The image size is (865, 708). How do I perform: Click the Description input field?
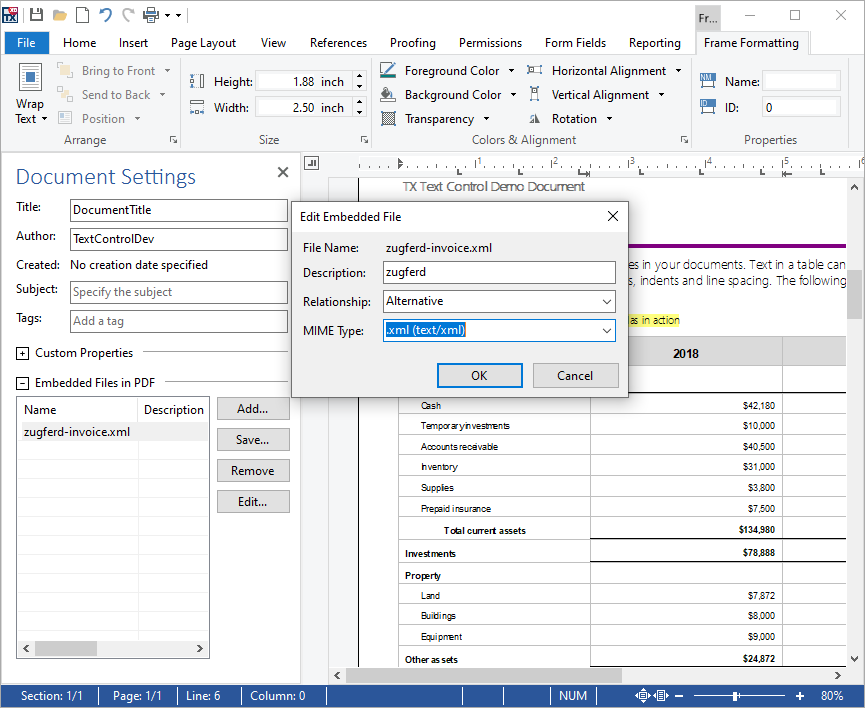(498, 272)
